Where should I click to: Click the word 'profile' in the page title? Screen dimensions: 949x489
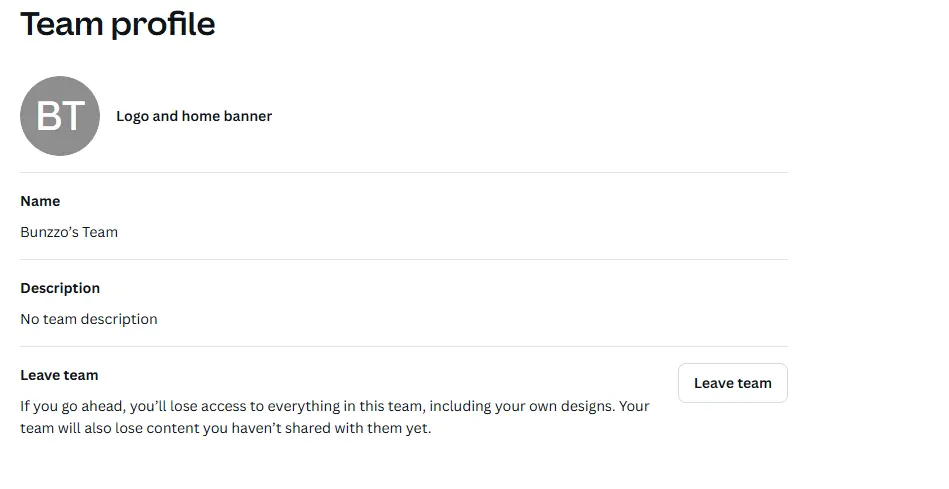coord(163,25)
